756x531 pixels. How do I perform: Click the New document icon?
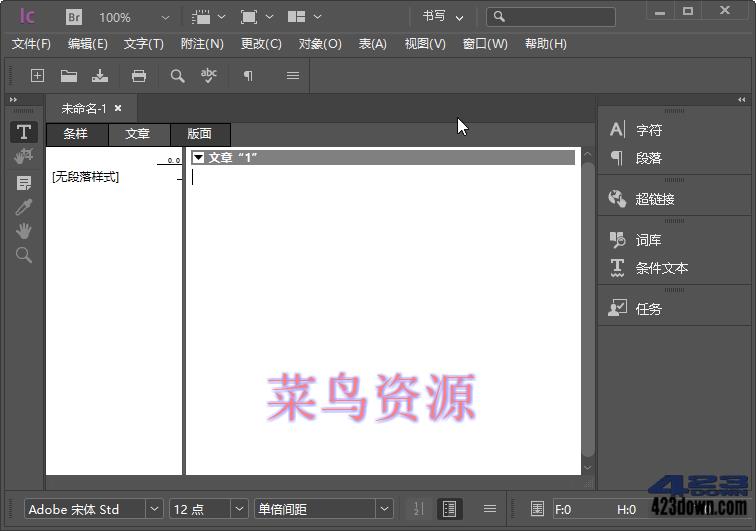pos(37,76)
